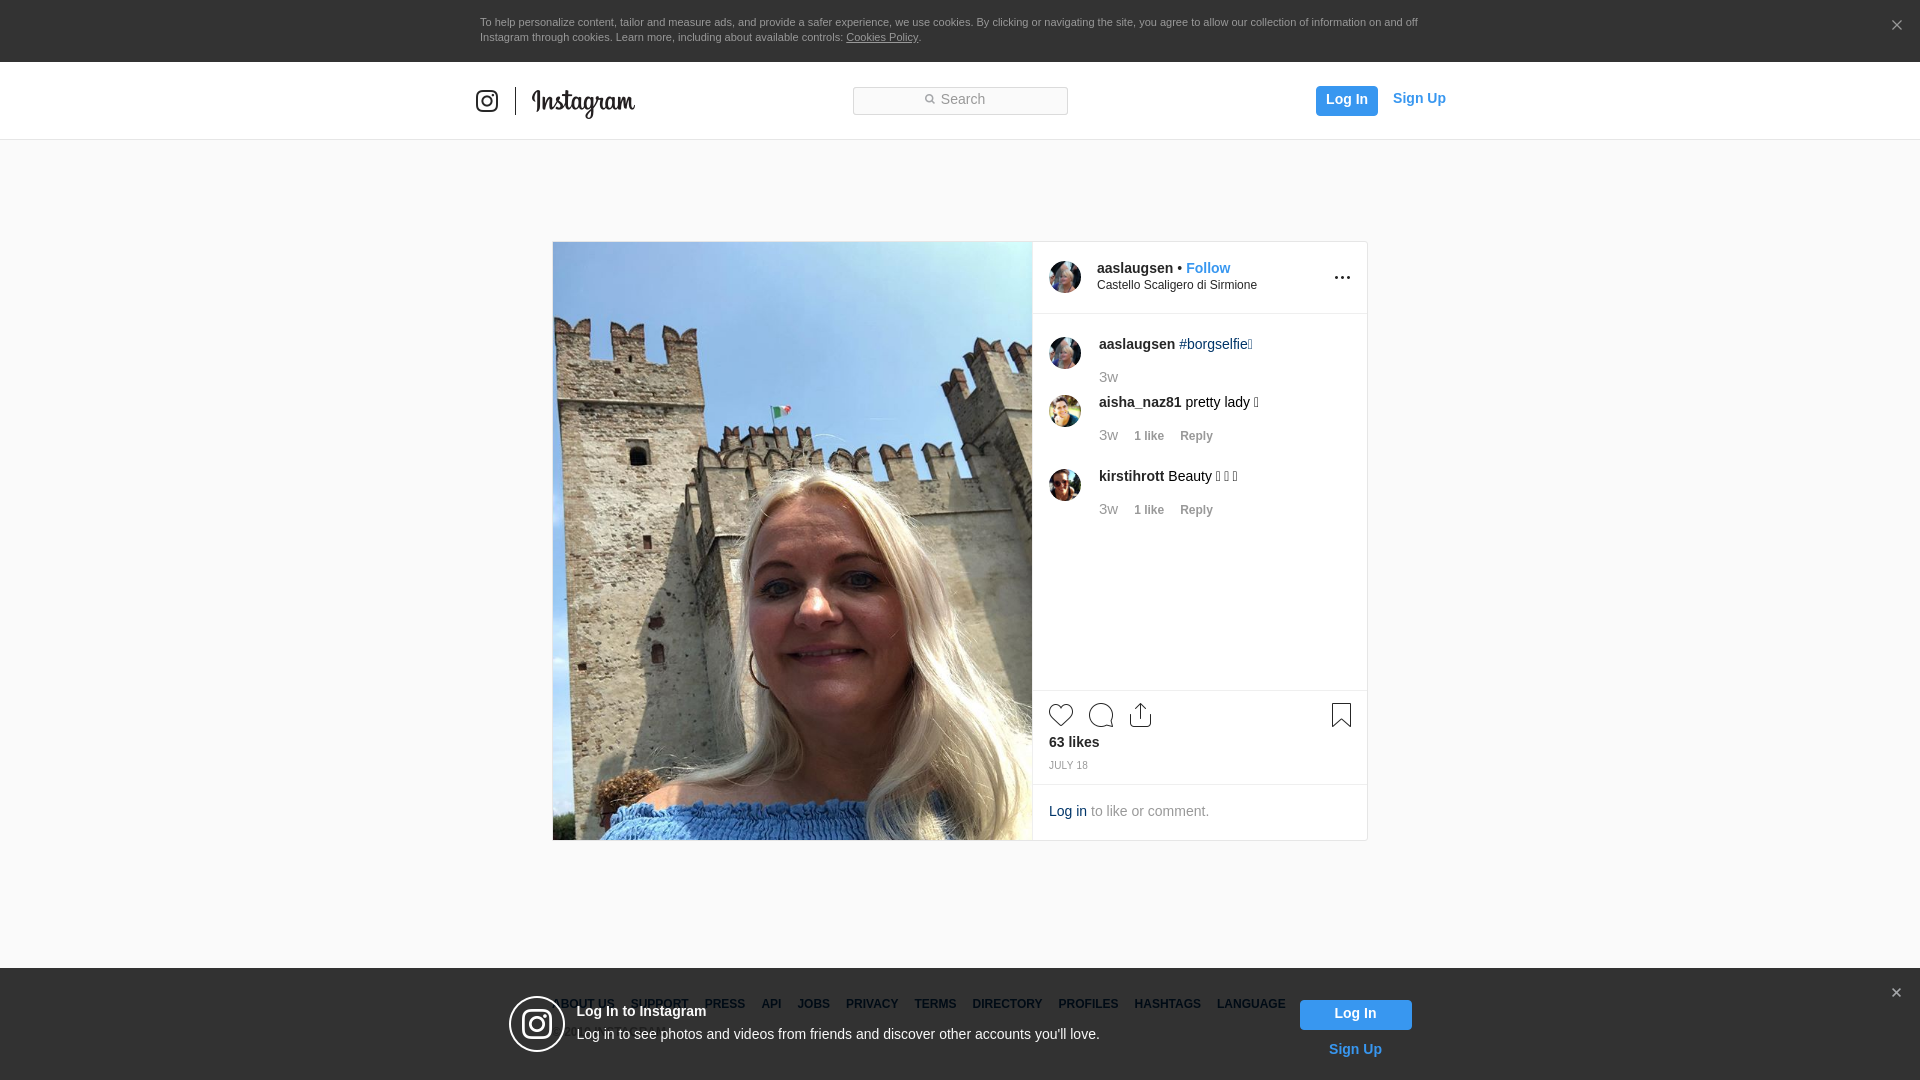Open aaslaugsen username in post header

click(1135, 268)
